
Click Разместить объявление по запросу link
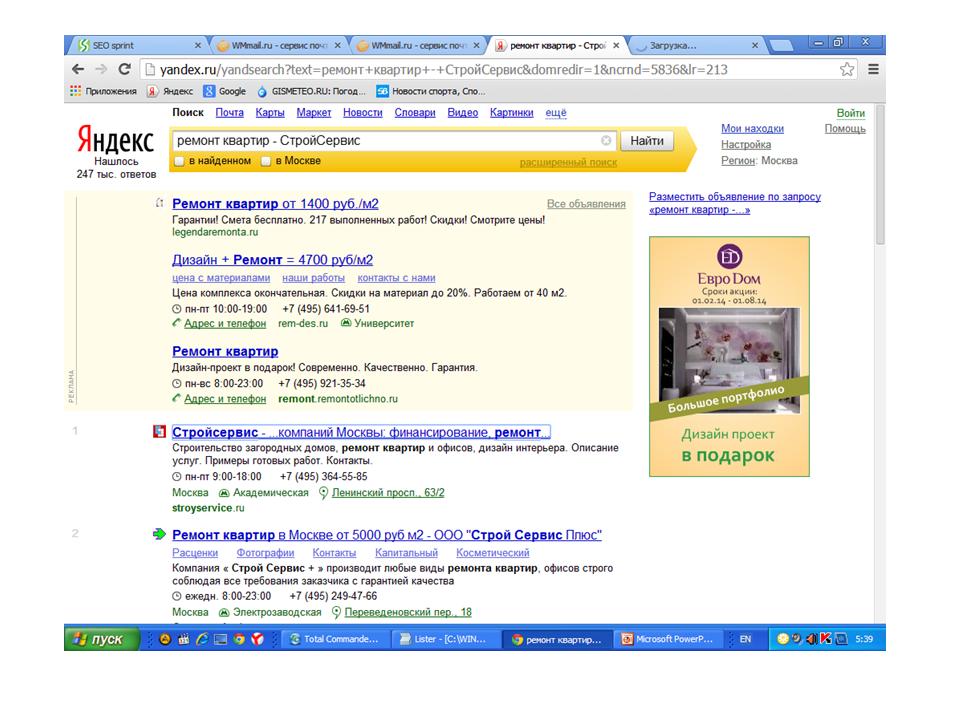point(735,203)
